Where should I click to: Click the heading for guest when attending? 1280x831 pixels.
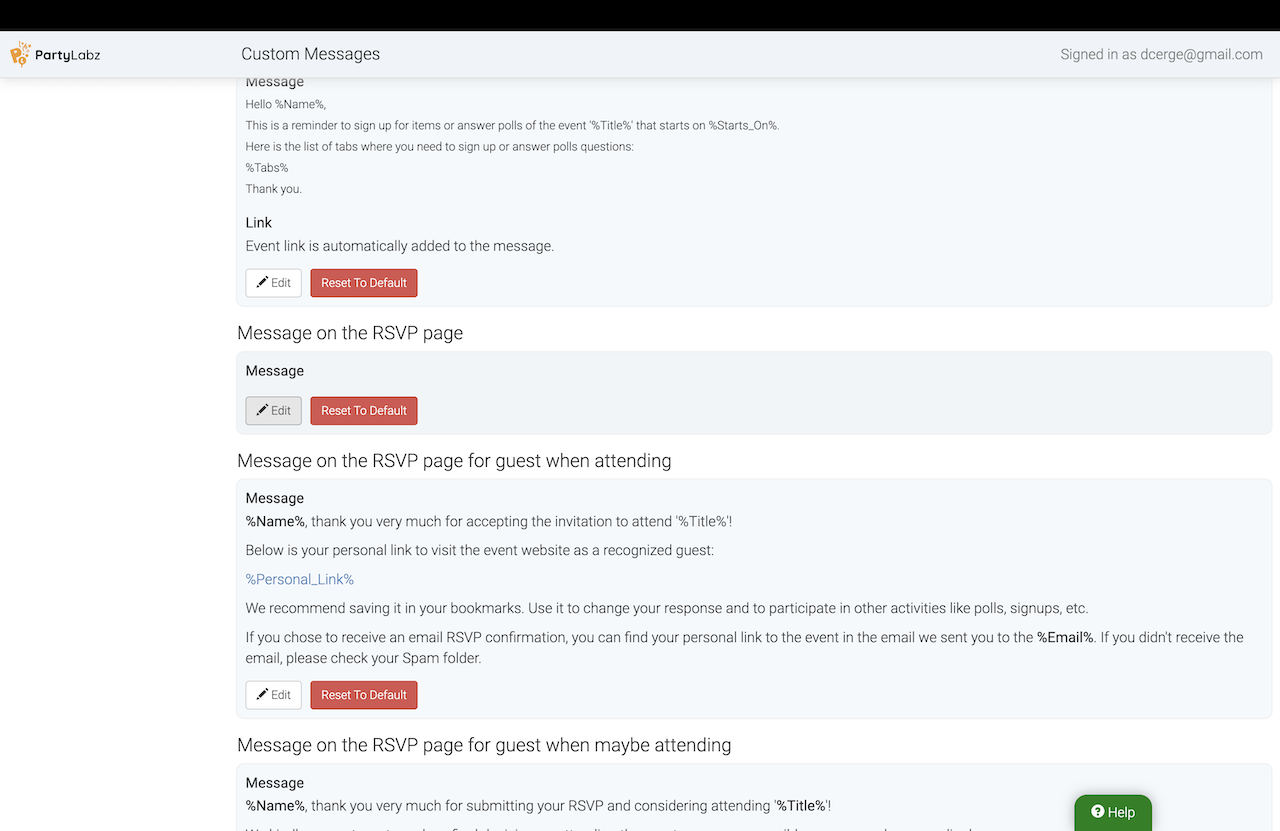(454, 461)
